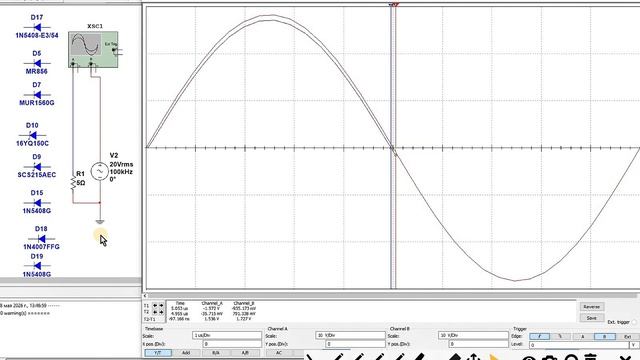
Task: Click the T2-T1 row label
Action: click(x=149, y=319)
